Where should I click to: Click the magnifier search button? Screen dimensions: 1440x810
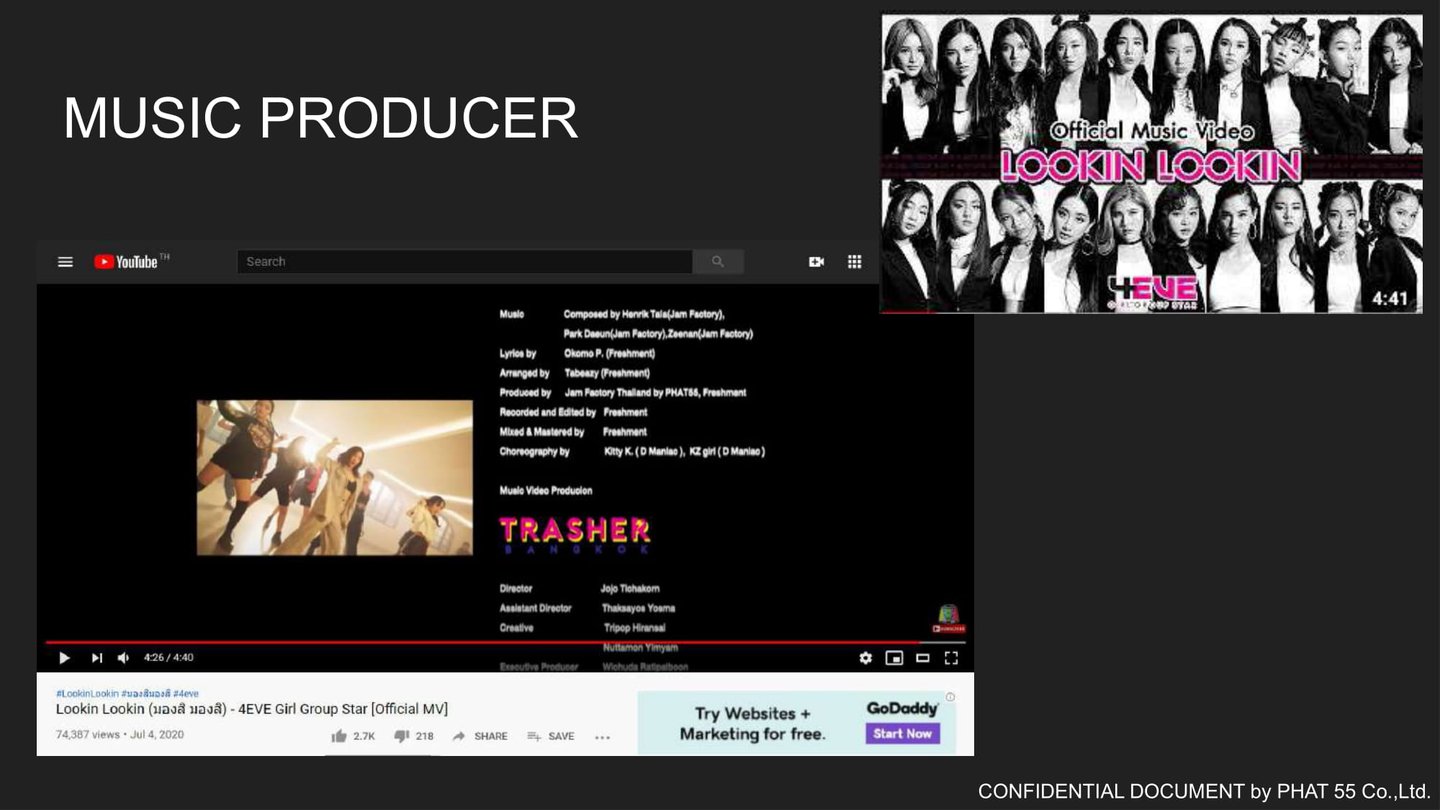coord(718,262)
